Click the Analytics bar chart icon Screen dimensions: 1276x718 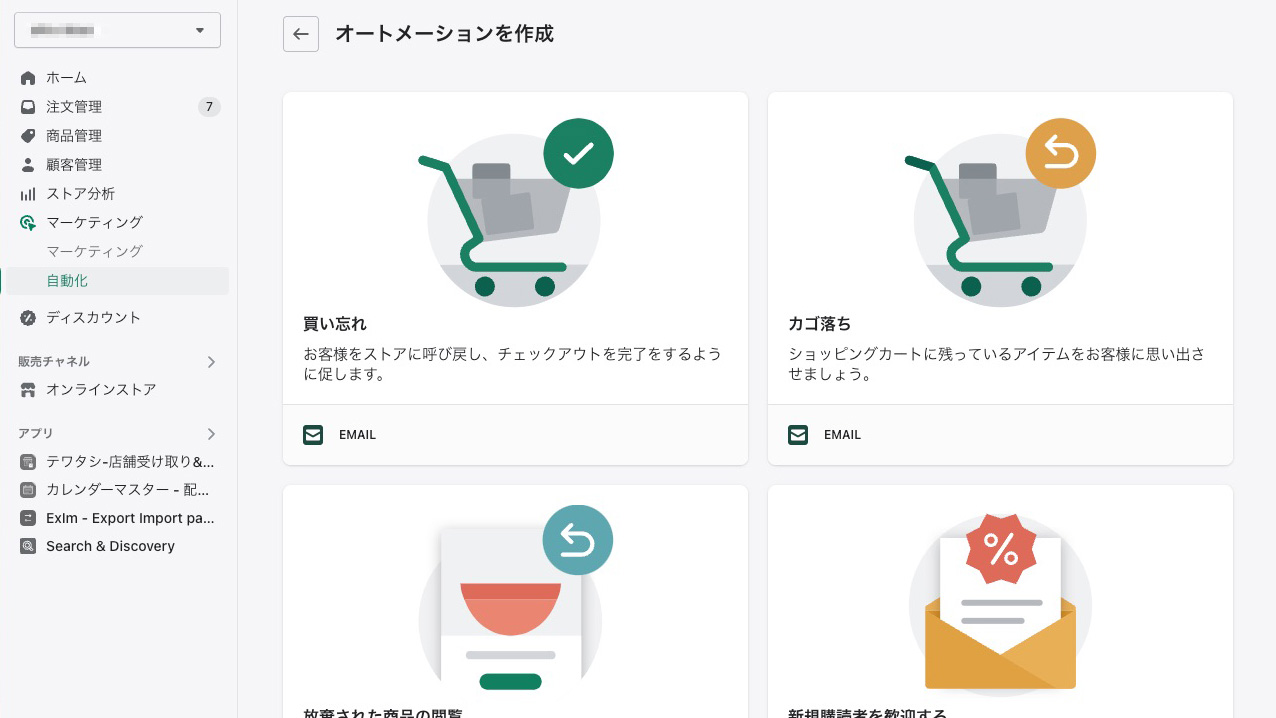(x=28, y=194)
